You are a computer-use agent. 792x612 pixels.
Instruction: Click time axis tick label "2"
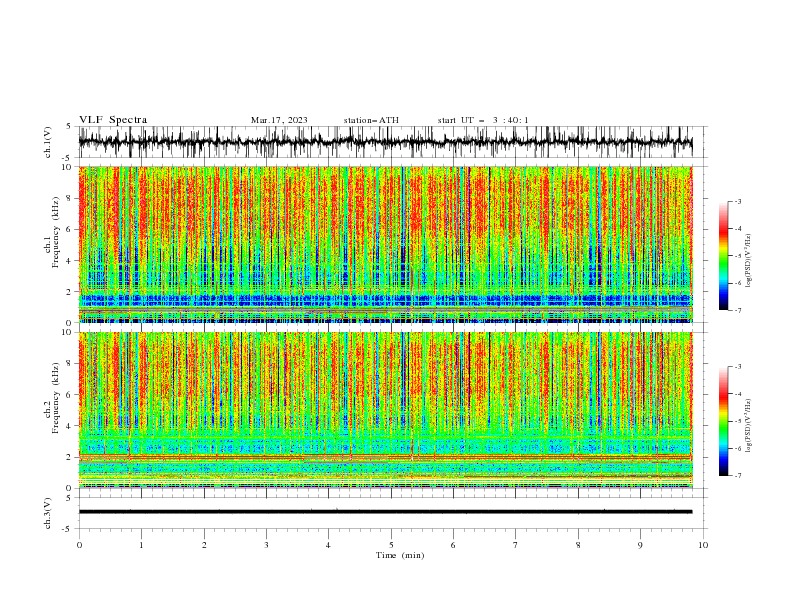tap(204, 545)
